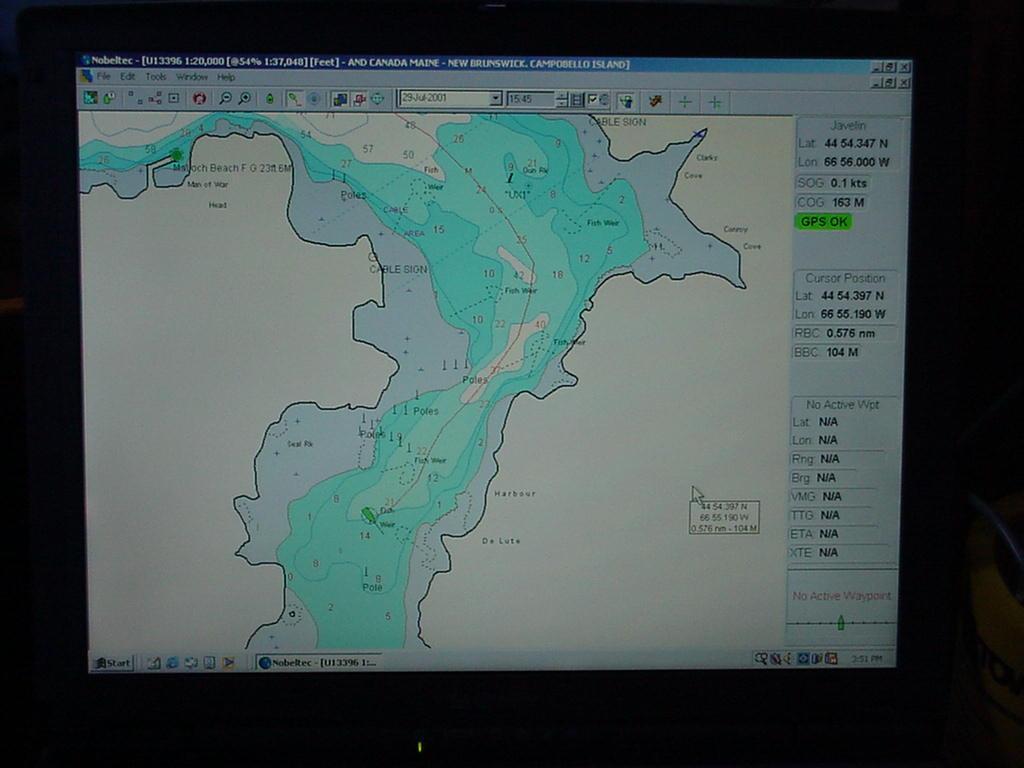Click the red circular toolbar icon
The width and height of the screenshot is (1024, 768).
click(x=199, y=99)
